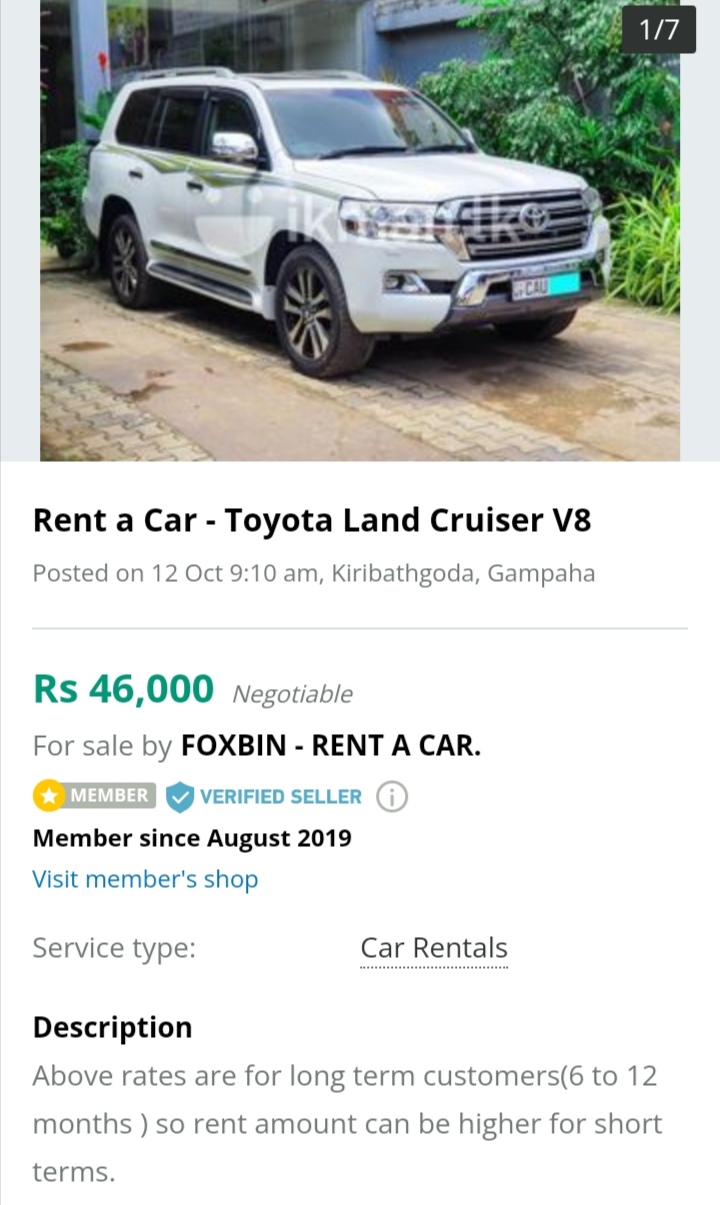Image resolution: width=720 pixels, height=1205 pixels.
Task: Tap the MEMBER badge label
Action: 110,796
